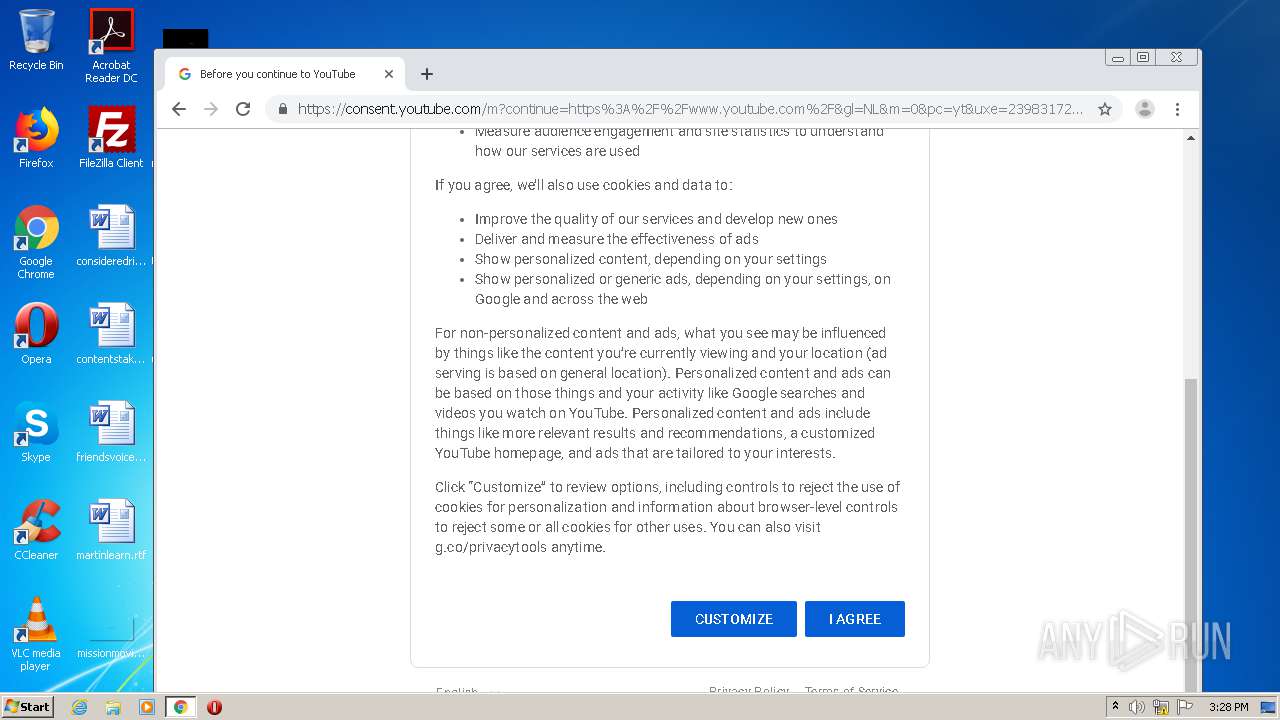Open the network tray icon
This screenshot has width=1280, height=720.
tap(1161, 707)
